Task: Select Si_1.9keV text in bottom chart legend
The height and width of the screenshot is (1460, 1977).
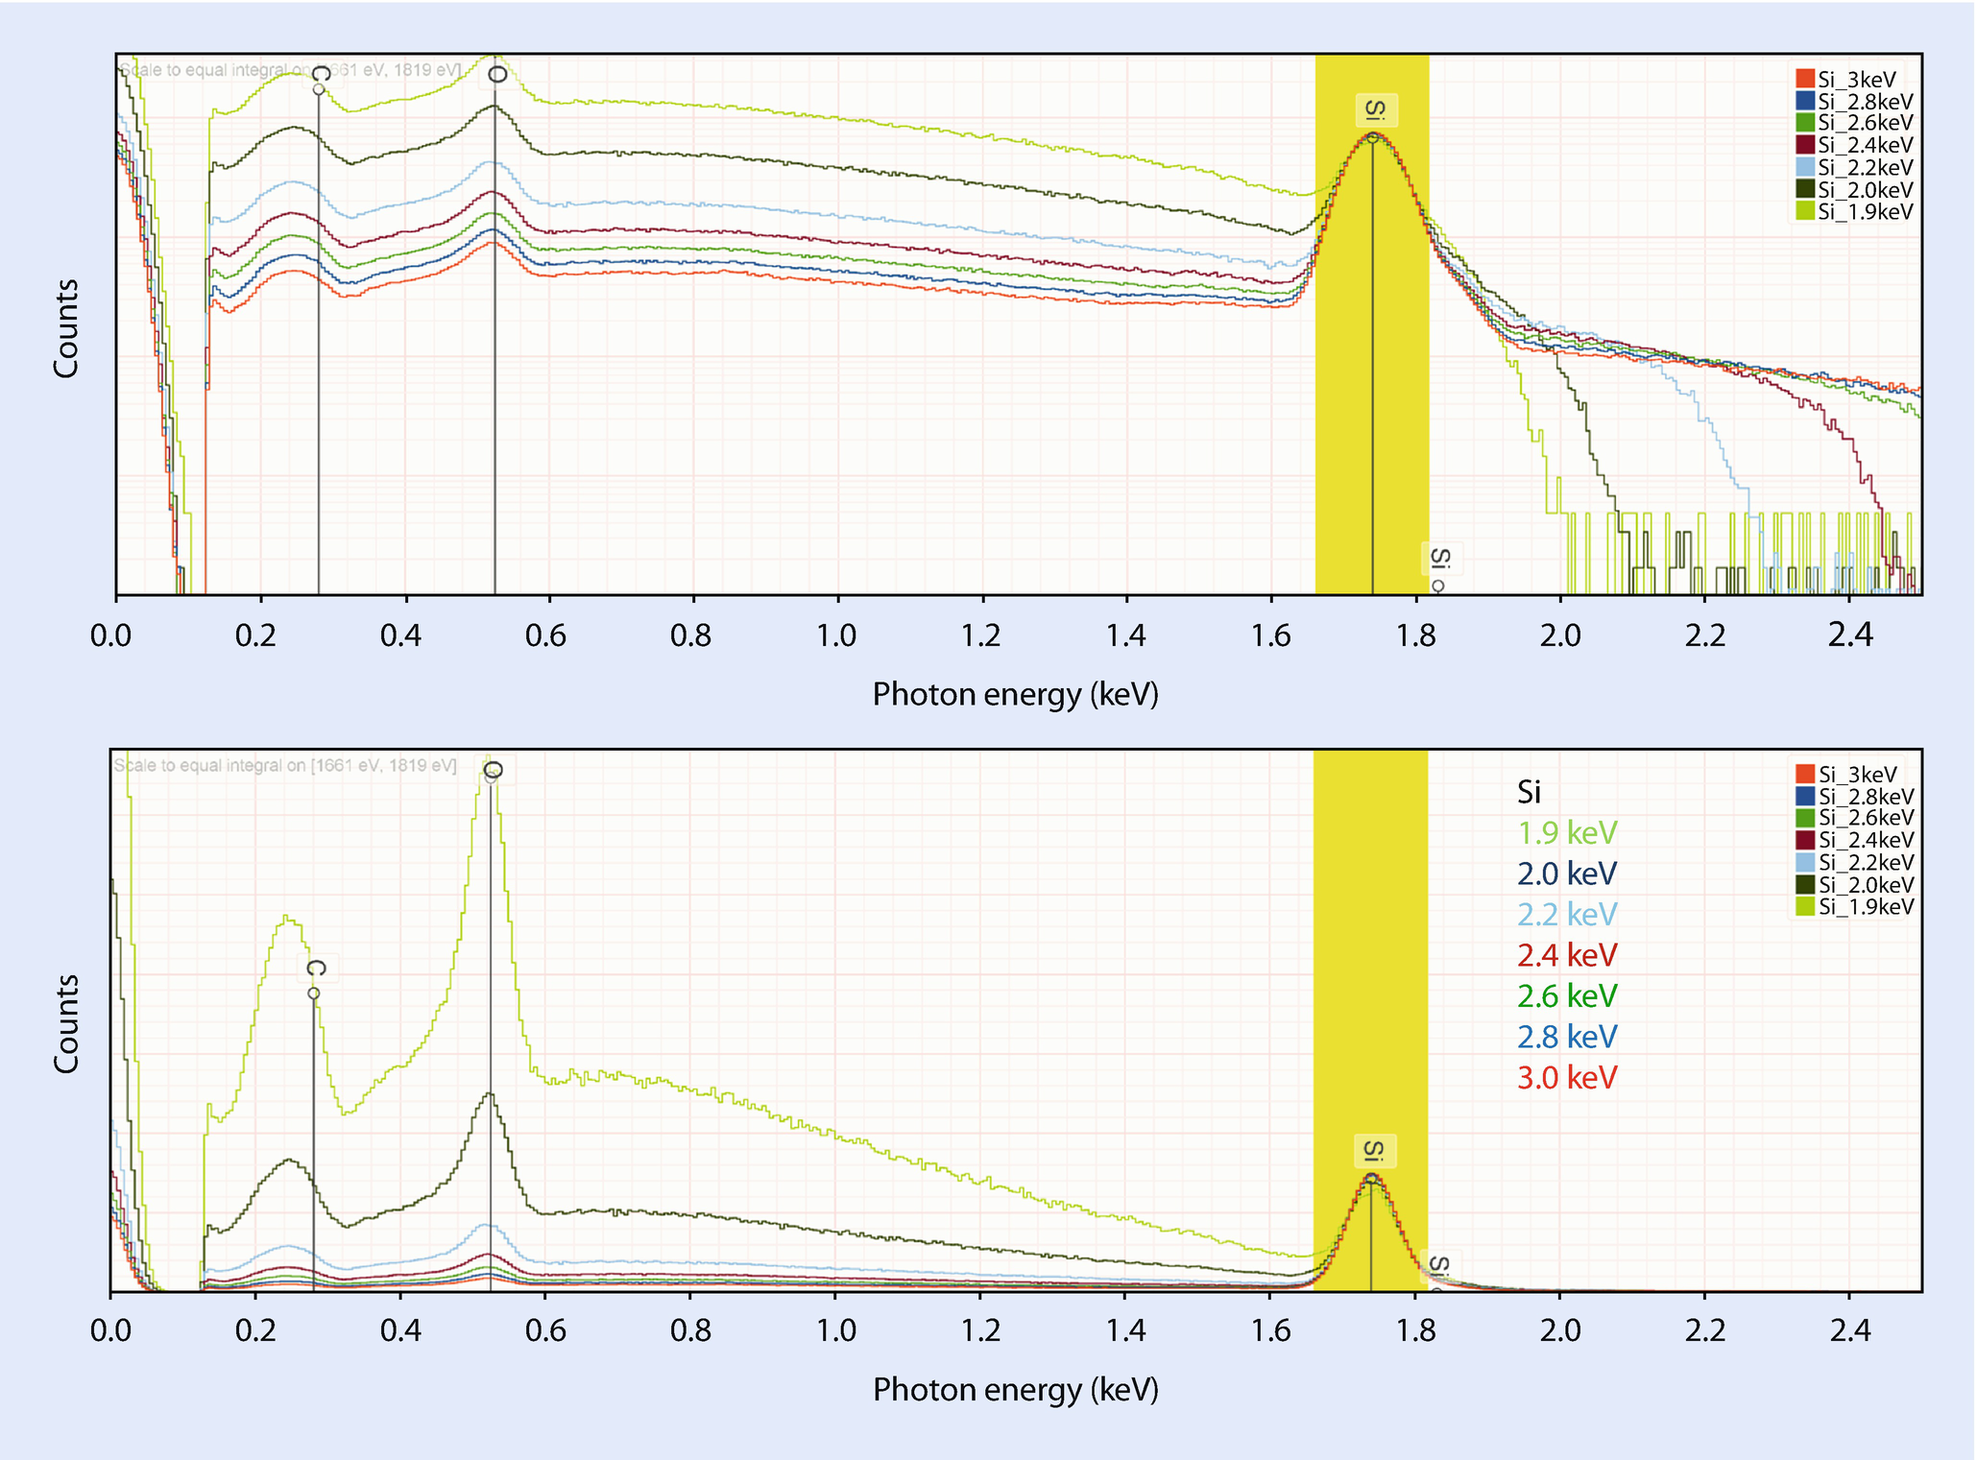Action: (1866, 907)
